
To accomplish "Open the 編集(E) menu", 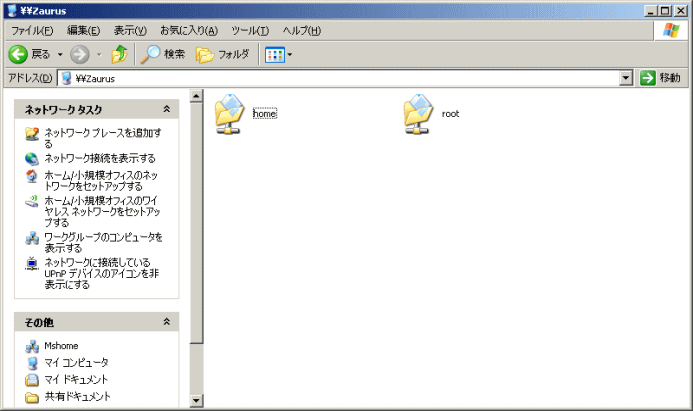I will click(x=83, y=30).
